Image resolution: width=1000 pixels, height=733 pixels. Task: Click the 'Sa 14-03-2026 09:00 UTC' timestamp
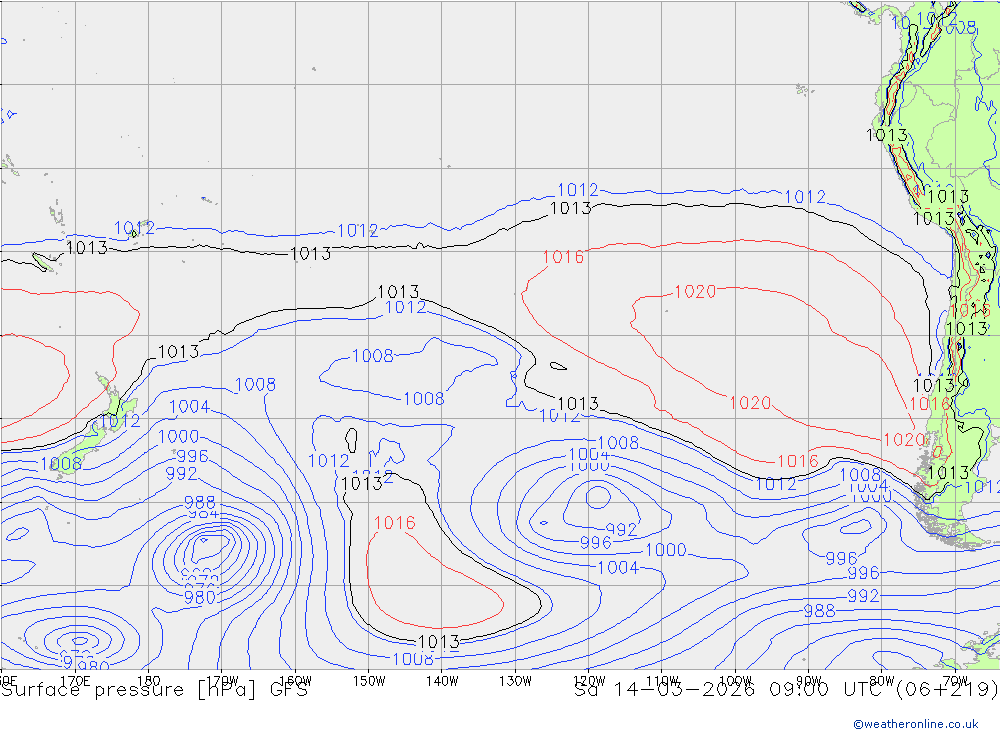click(732, 690)
